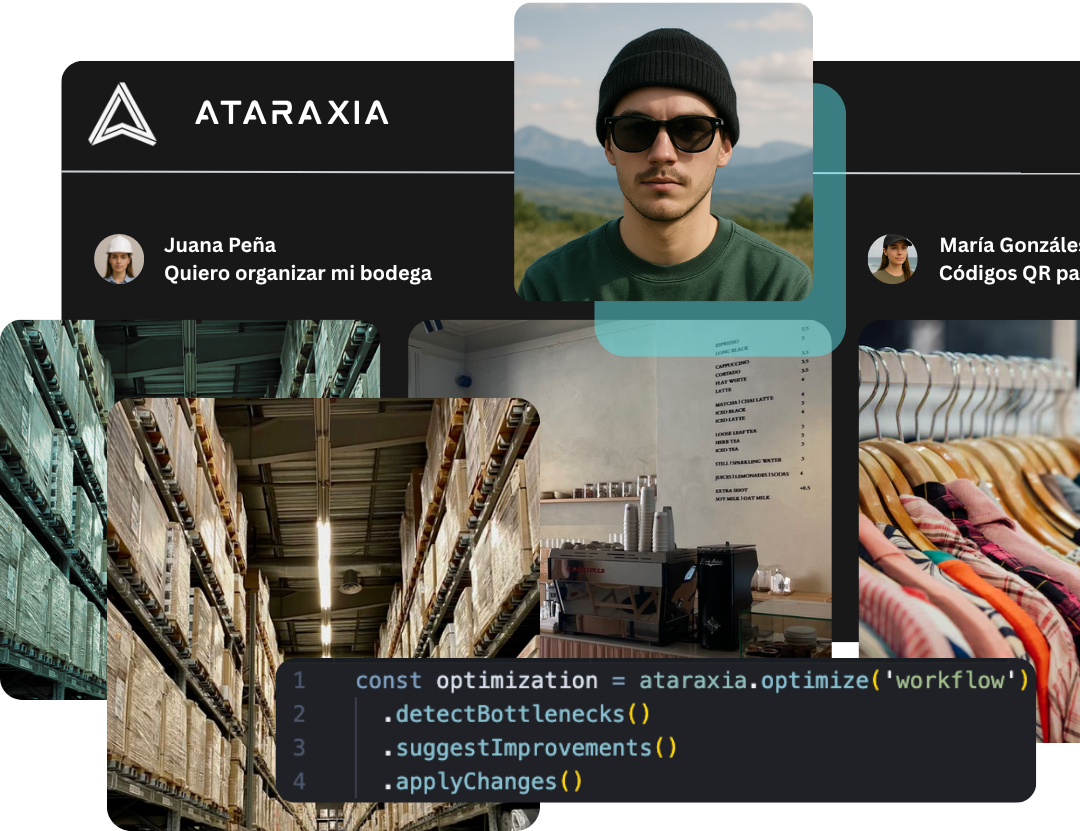Select the Juana Peña name label
1080x831 pixels.
[x=220, y=245]
